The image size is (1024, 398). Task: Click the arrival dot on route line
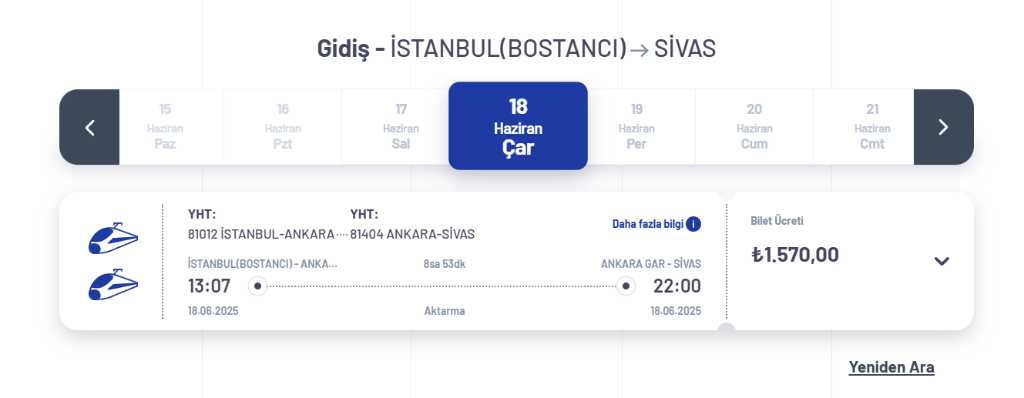pos(626,286)
